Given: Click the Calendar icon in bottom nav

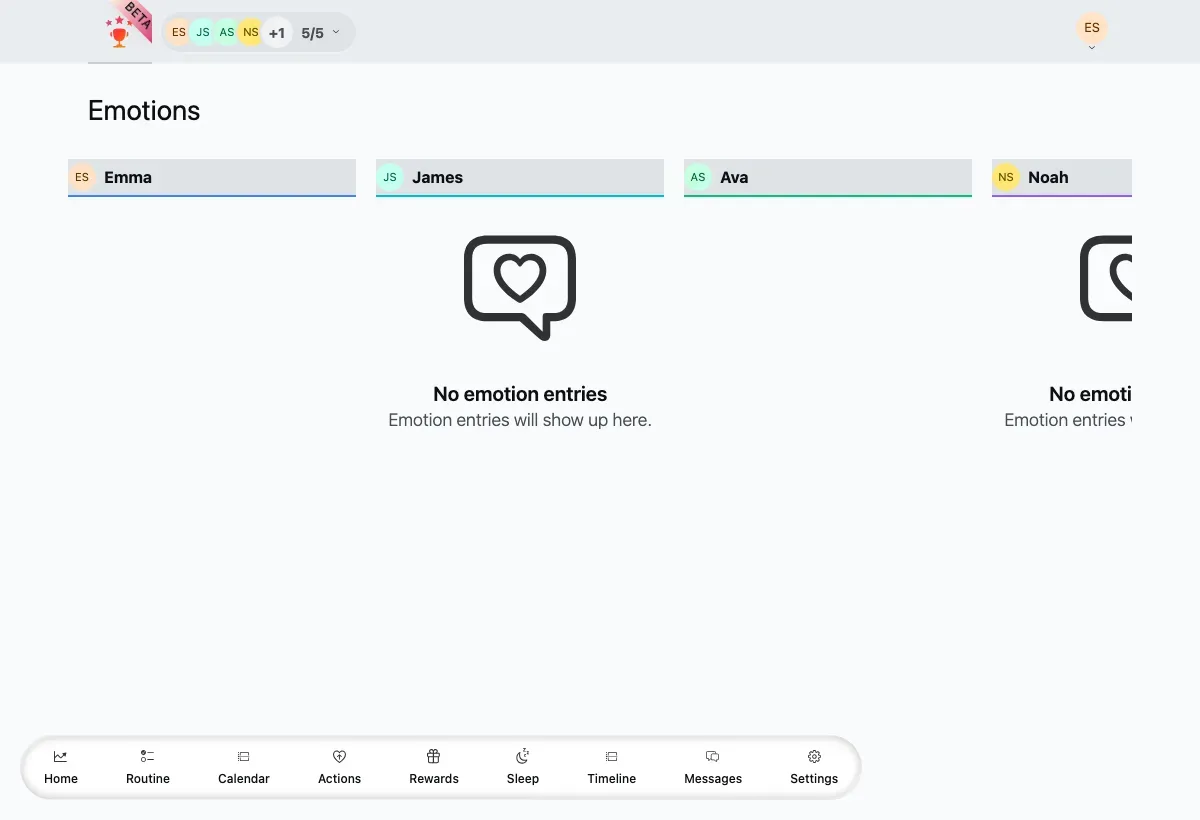Looking at the screenshot, I should 244,757.
